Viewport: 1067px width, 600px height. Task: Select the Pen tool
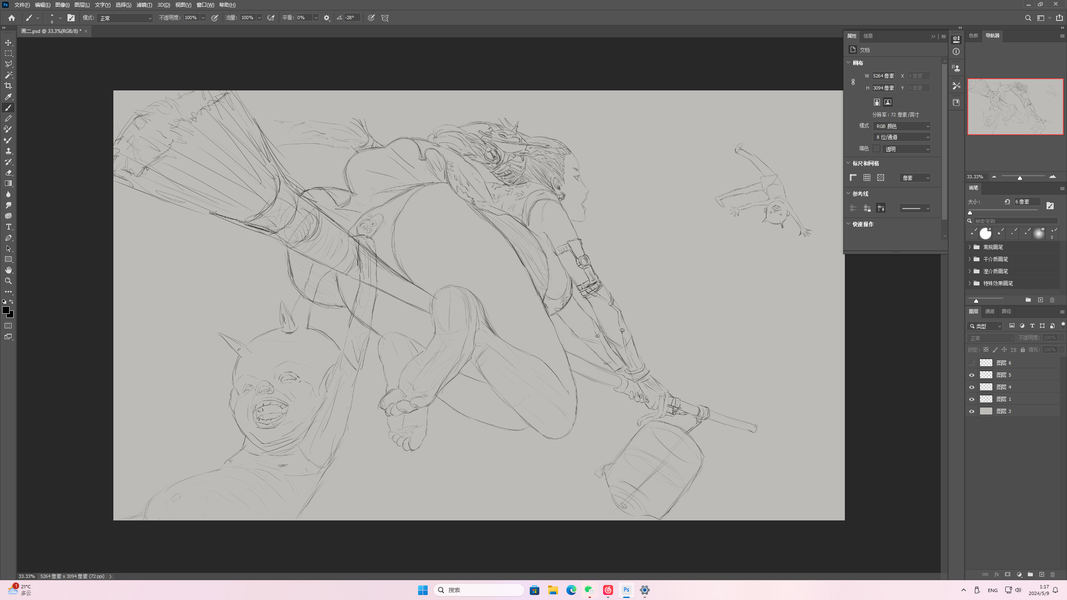click(x=8, y=238)
